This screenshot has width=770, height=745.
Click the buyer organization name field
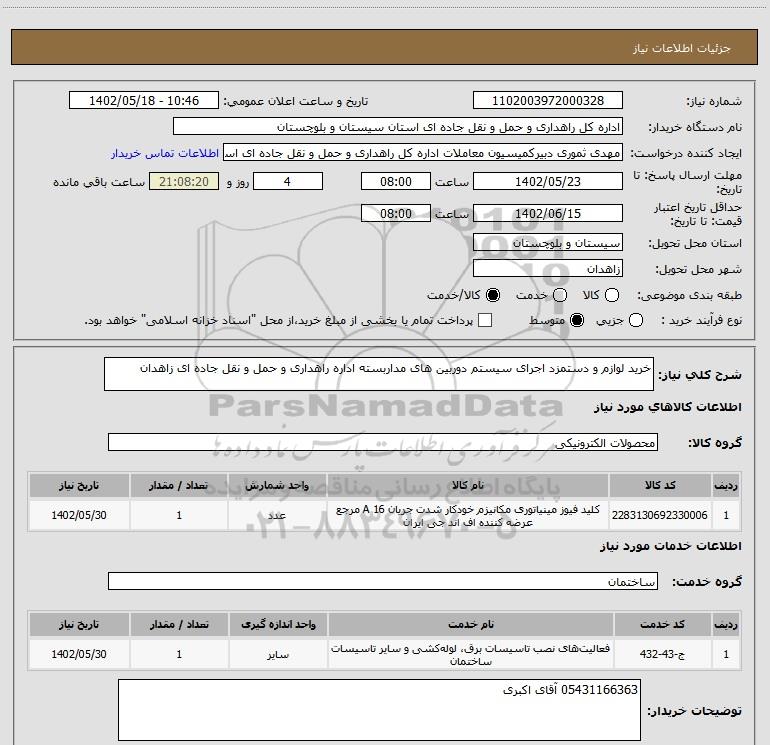[x=398, y=127]
